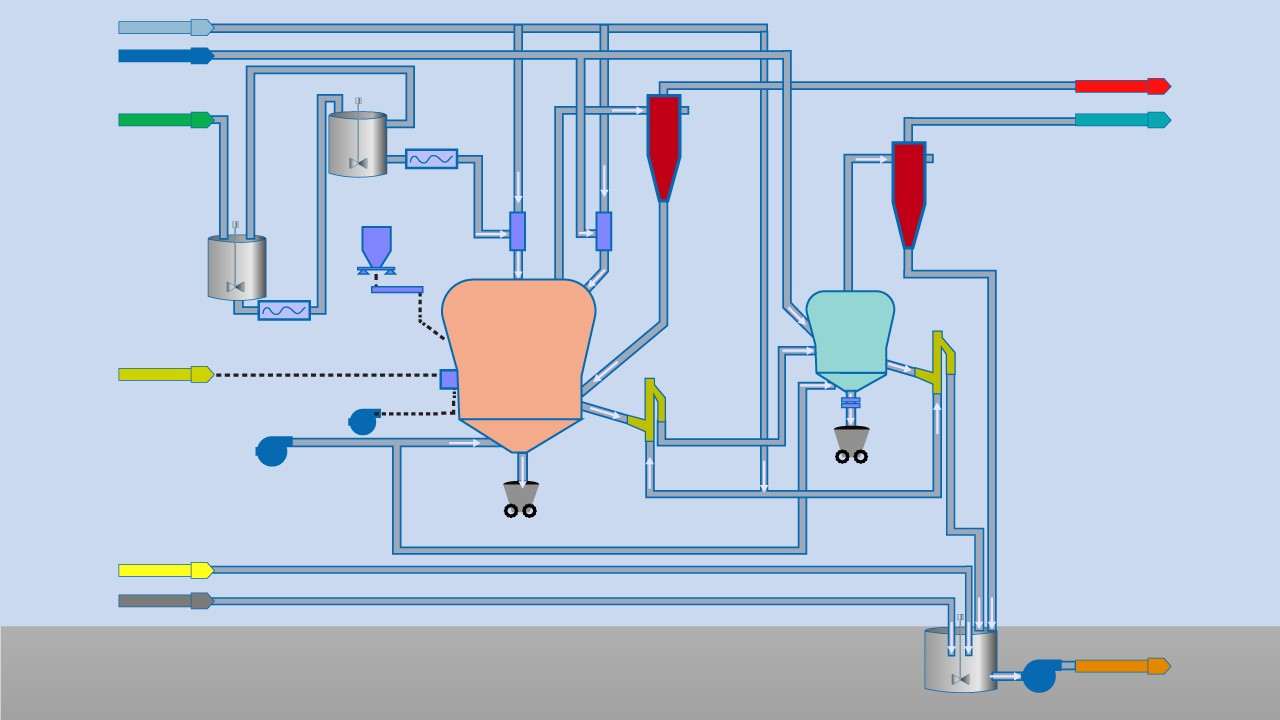
Task: Select the teal outlet arrow
Action: pos(1122,120)
